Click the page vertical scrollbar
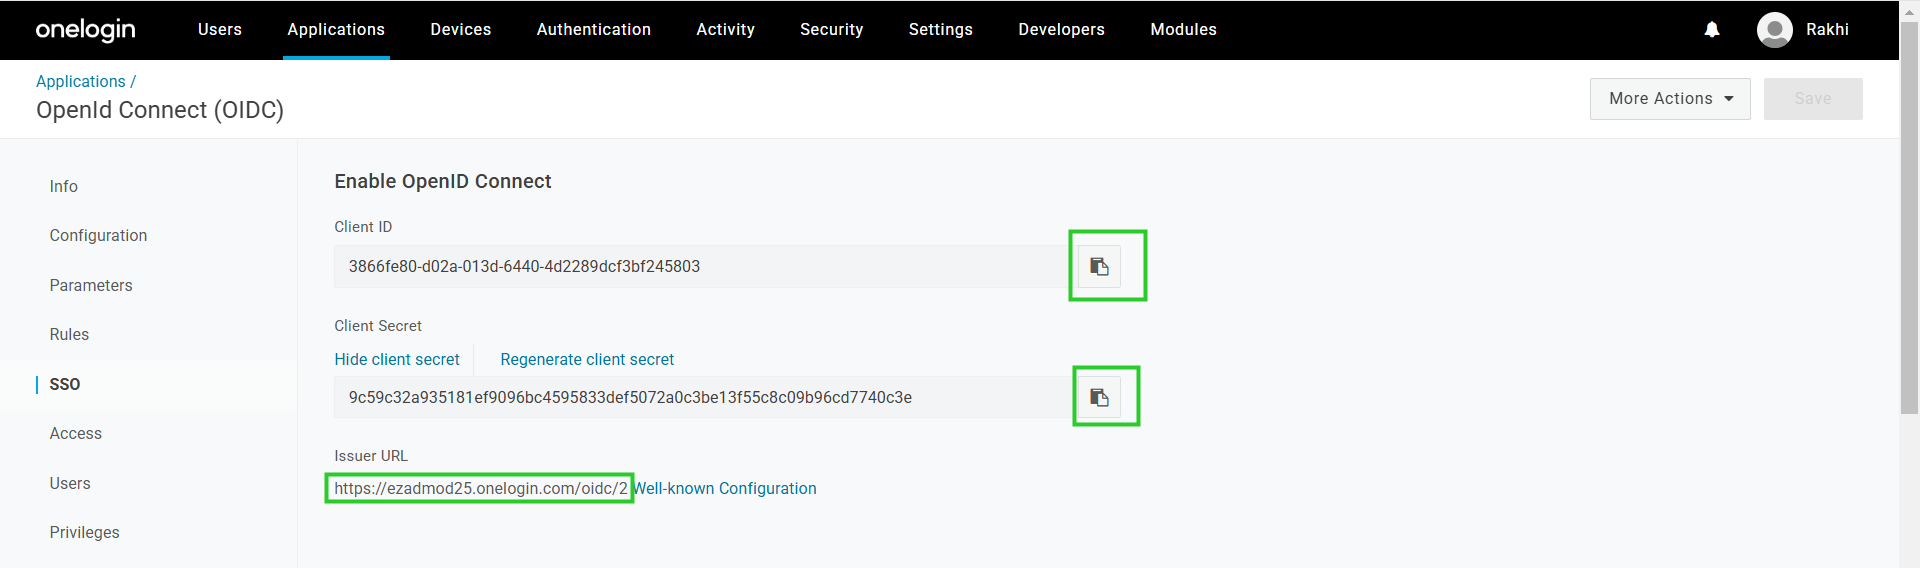Image resolution: width=1920 pixels, height=568 pixels. pyautogui.click(x=1909, y=215)
